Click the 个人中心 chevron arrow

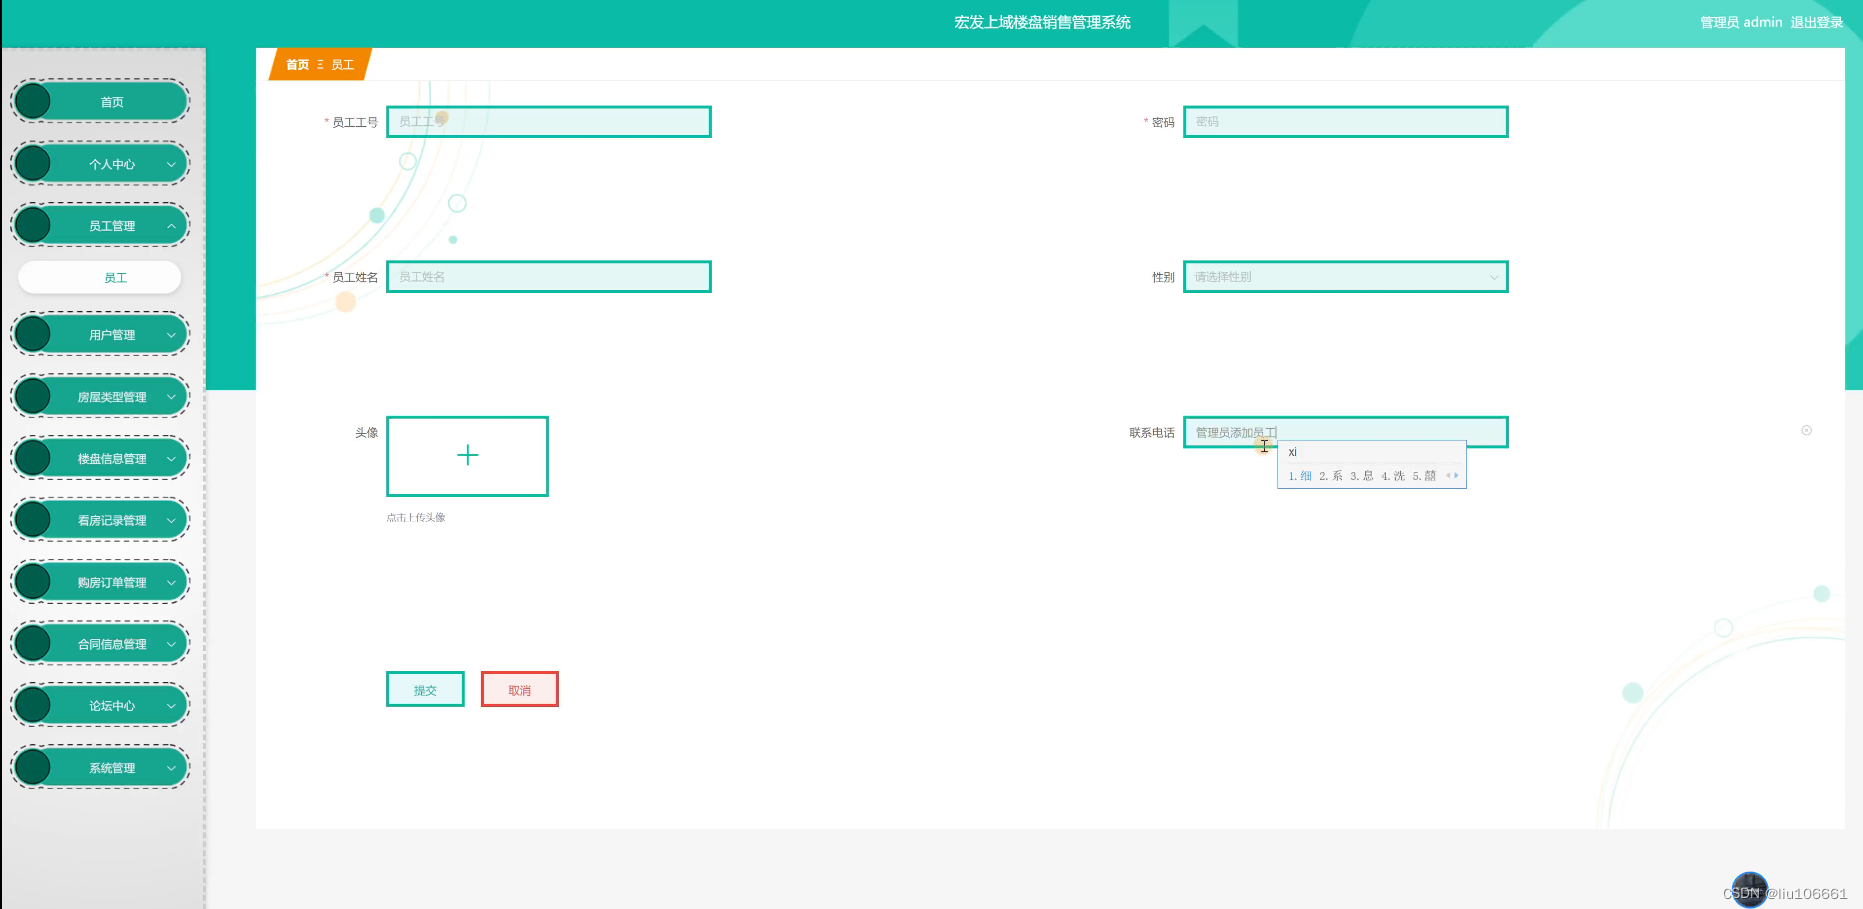coord(171,164)
